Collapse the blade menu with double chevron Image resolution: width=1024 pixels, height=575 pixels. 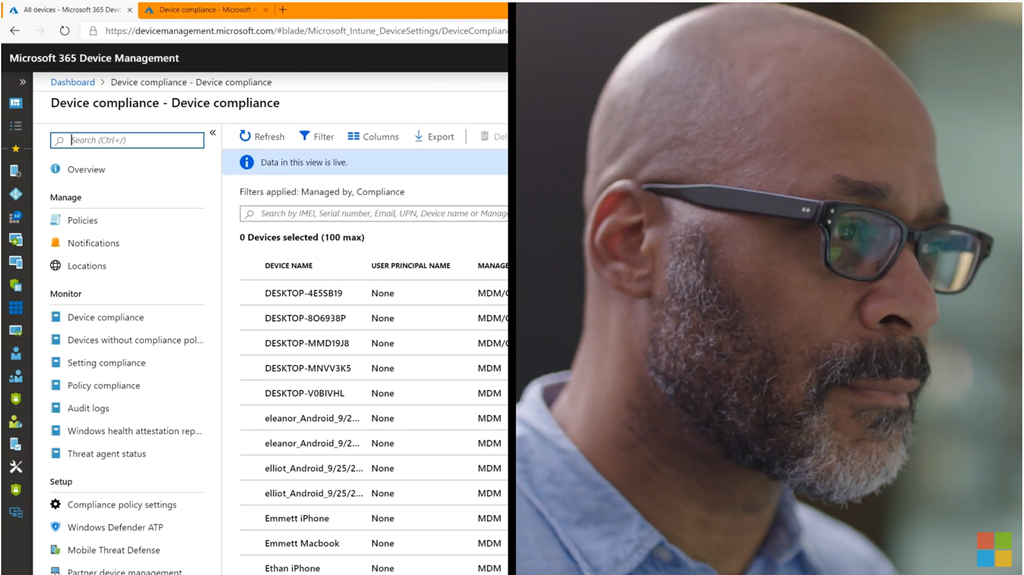point(212,133)
